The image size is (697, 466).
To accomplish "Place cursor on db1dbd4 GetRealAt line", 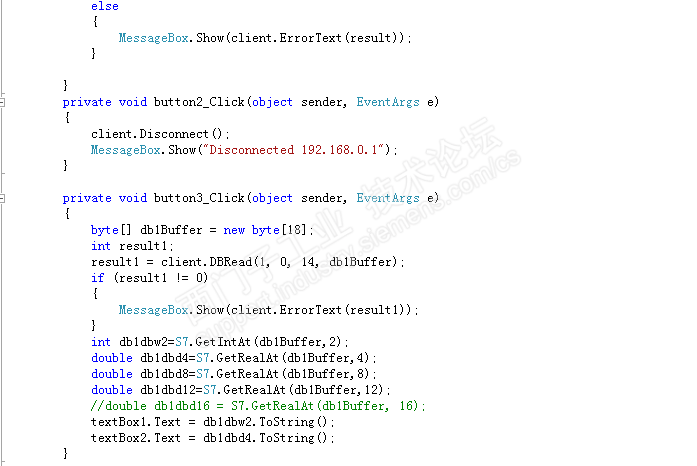I will 234,358.
